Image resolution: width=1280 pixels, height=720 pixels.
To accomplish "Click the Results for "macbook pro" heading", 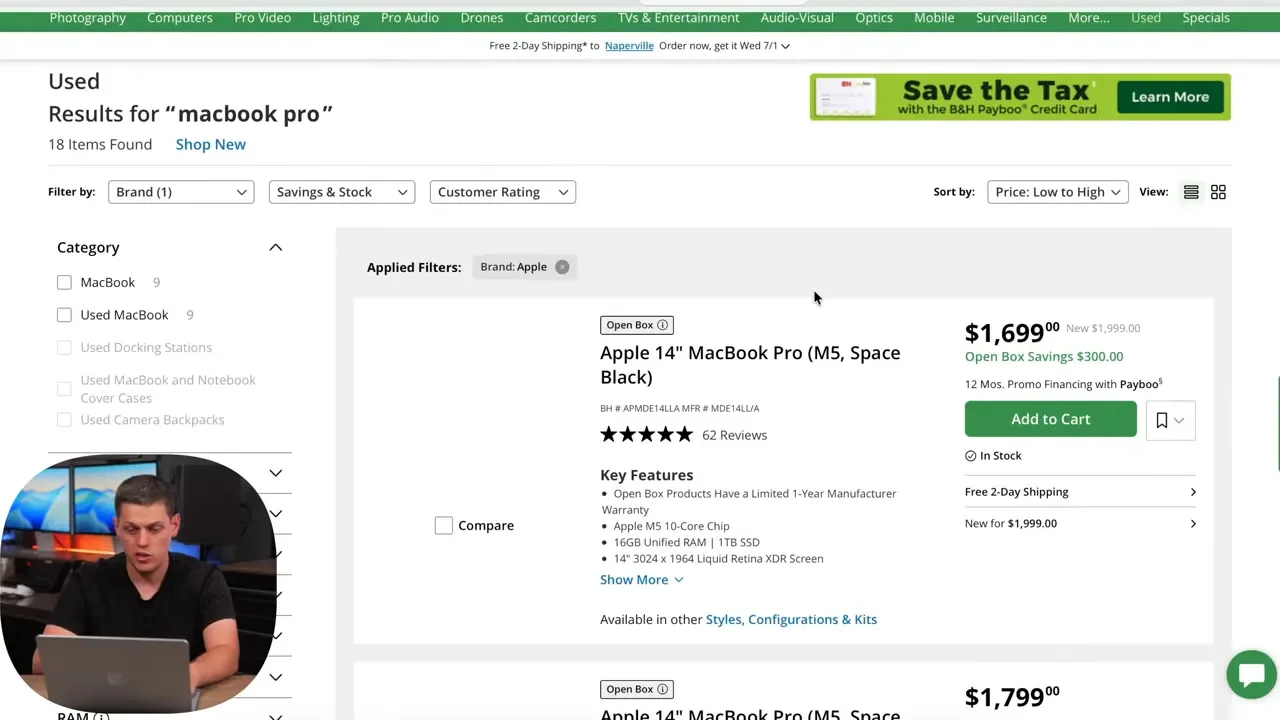I will coord(190,114).
